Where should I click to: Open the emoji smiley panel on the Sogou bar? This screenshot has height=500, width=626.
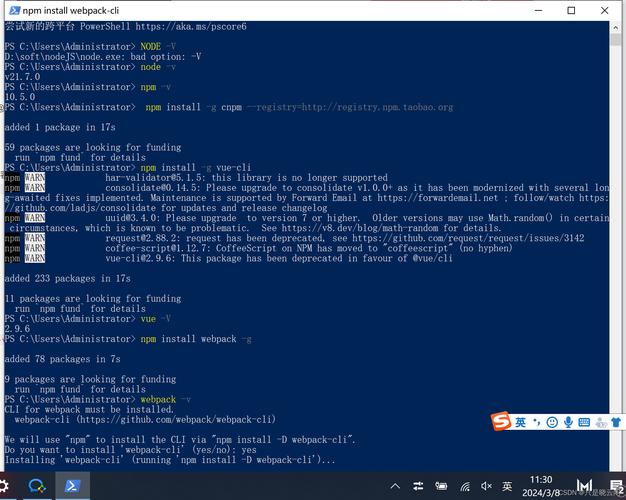click(x=552, y=422)
